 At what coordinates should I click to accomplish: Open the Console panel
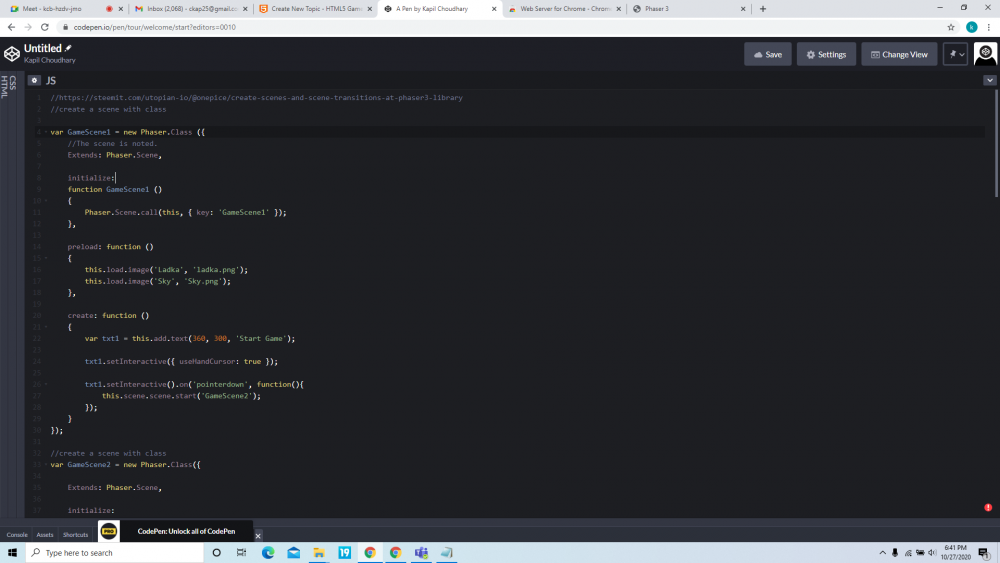17,535
